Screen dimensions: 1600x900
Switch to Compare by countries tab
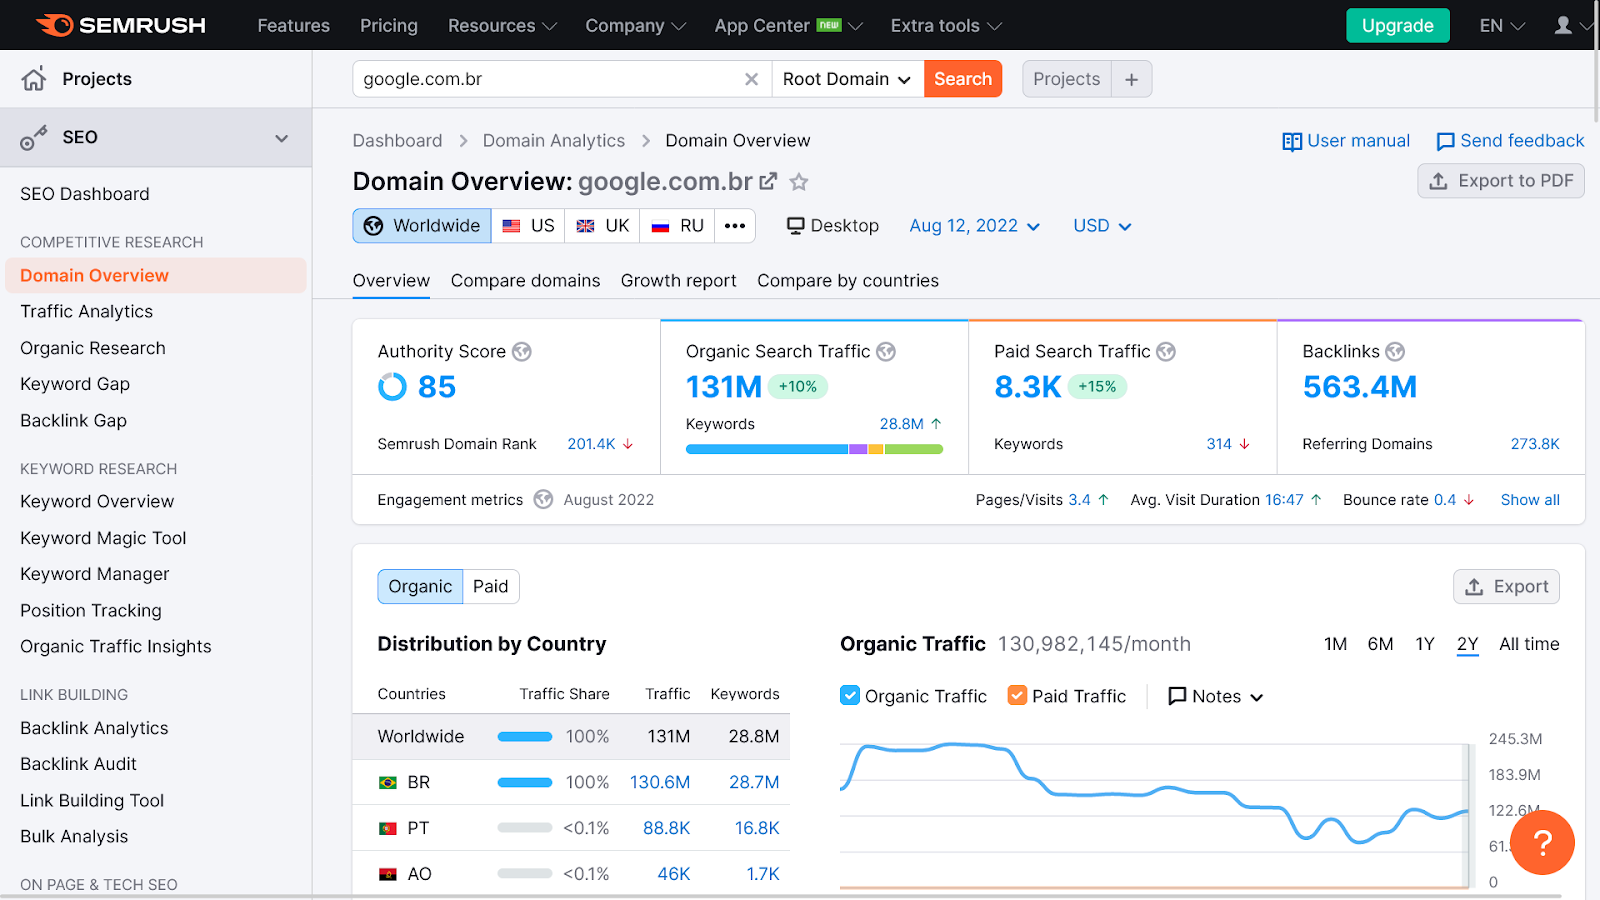pyautogui.click(x=848, y=281)
